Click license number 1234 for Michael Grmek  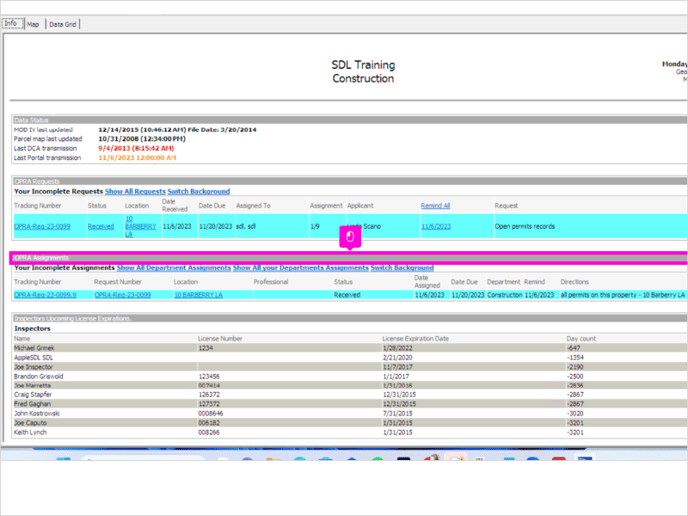[205, 348]
